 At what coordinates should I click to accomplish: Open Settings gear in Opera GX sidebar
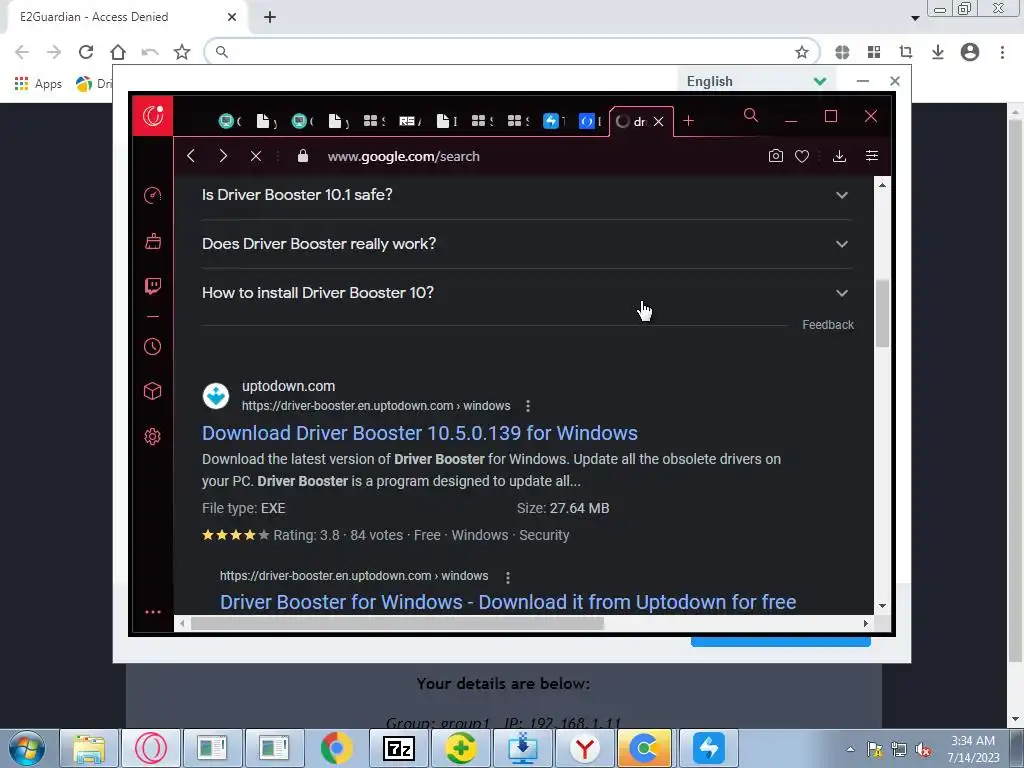[152, 436]
